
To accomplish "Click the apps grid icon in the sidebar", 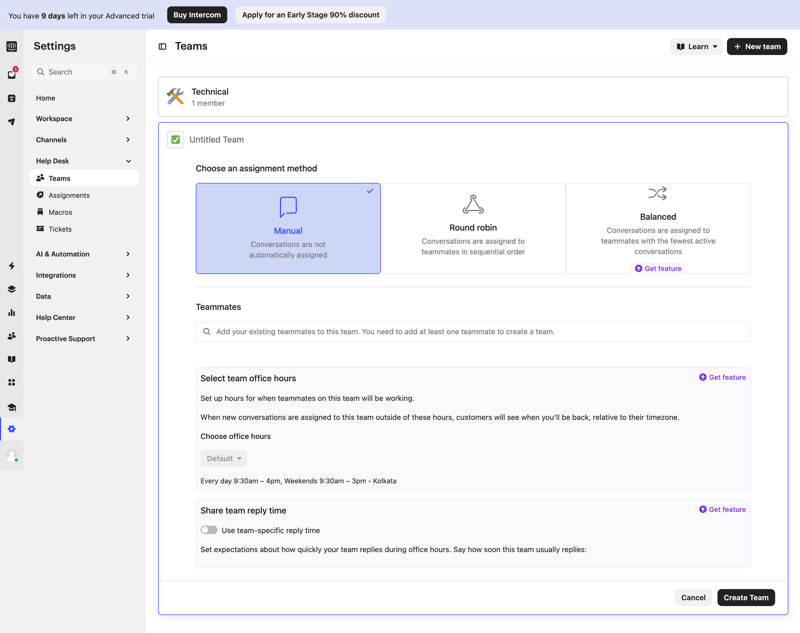I will pos(12,382).
